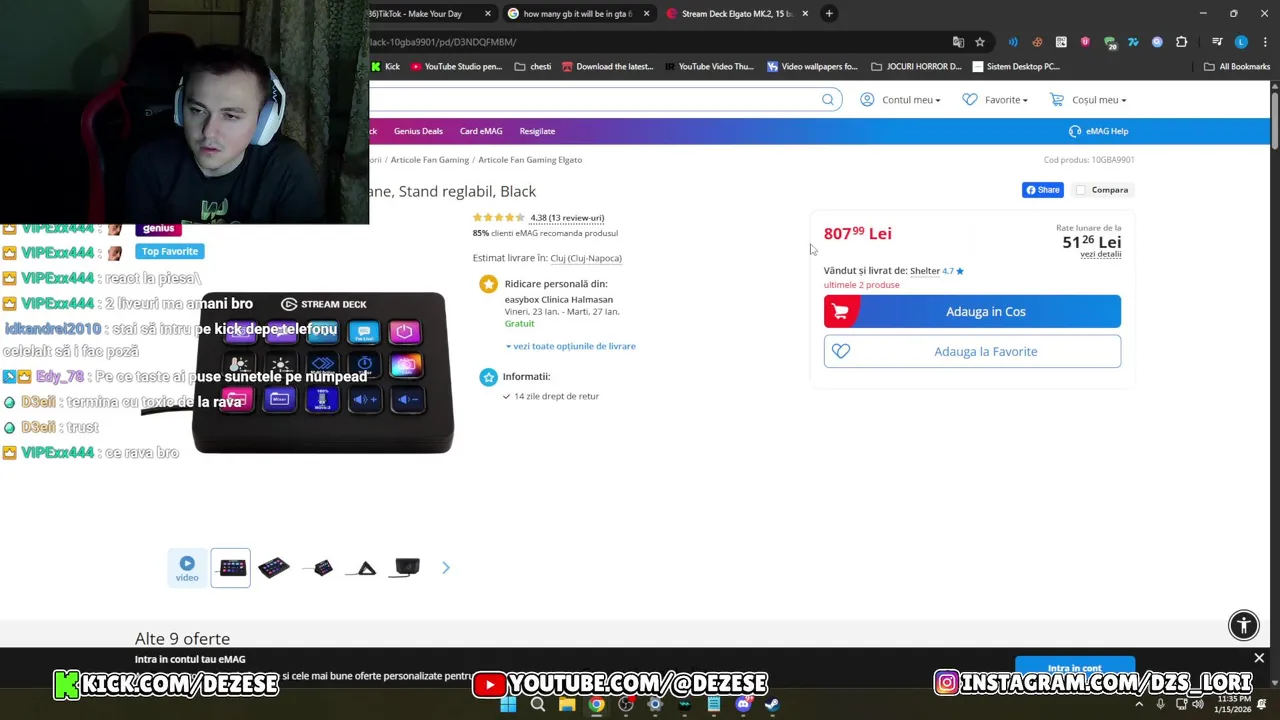Open File Explorer from the taskbar
1280x720 pixels.
point(567,704)
